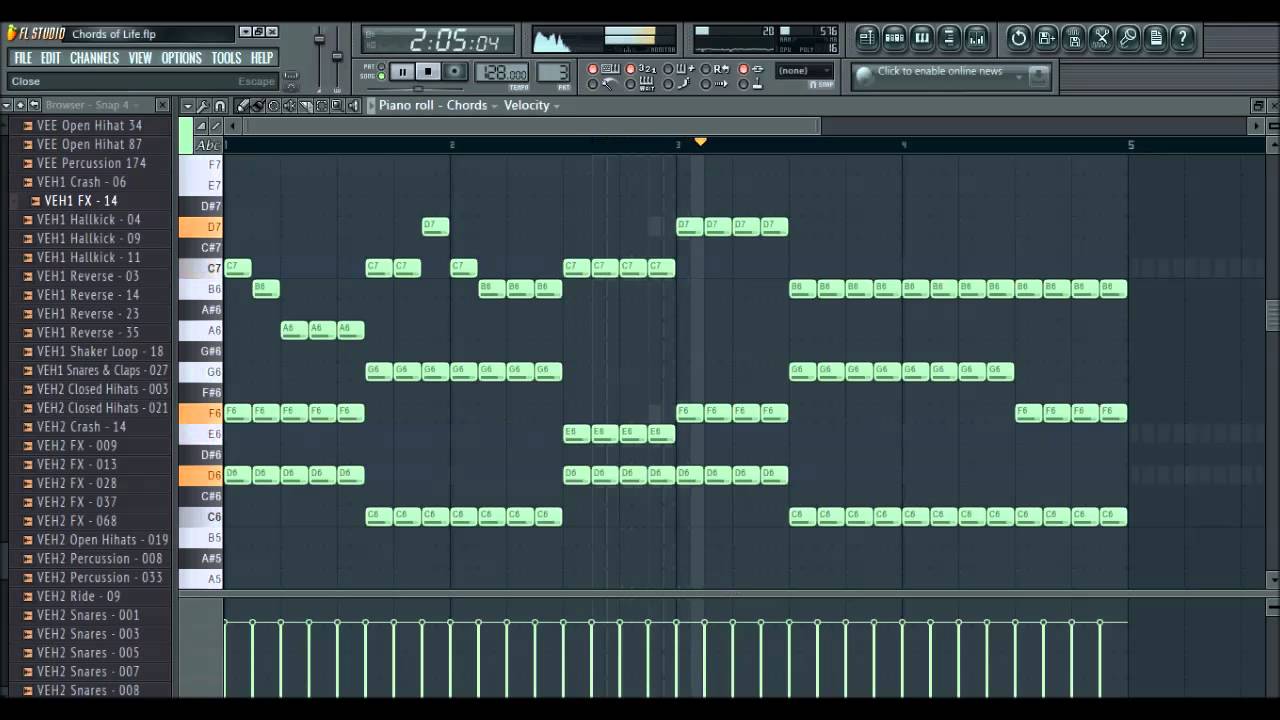1280x720 pixels.
Task: Click the pattern number 3 display
Action: [x=553, y=72]
